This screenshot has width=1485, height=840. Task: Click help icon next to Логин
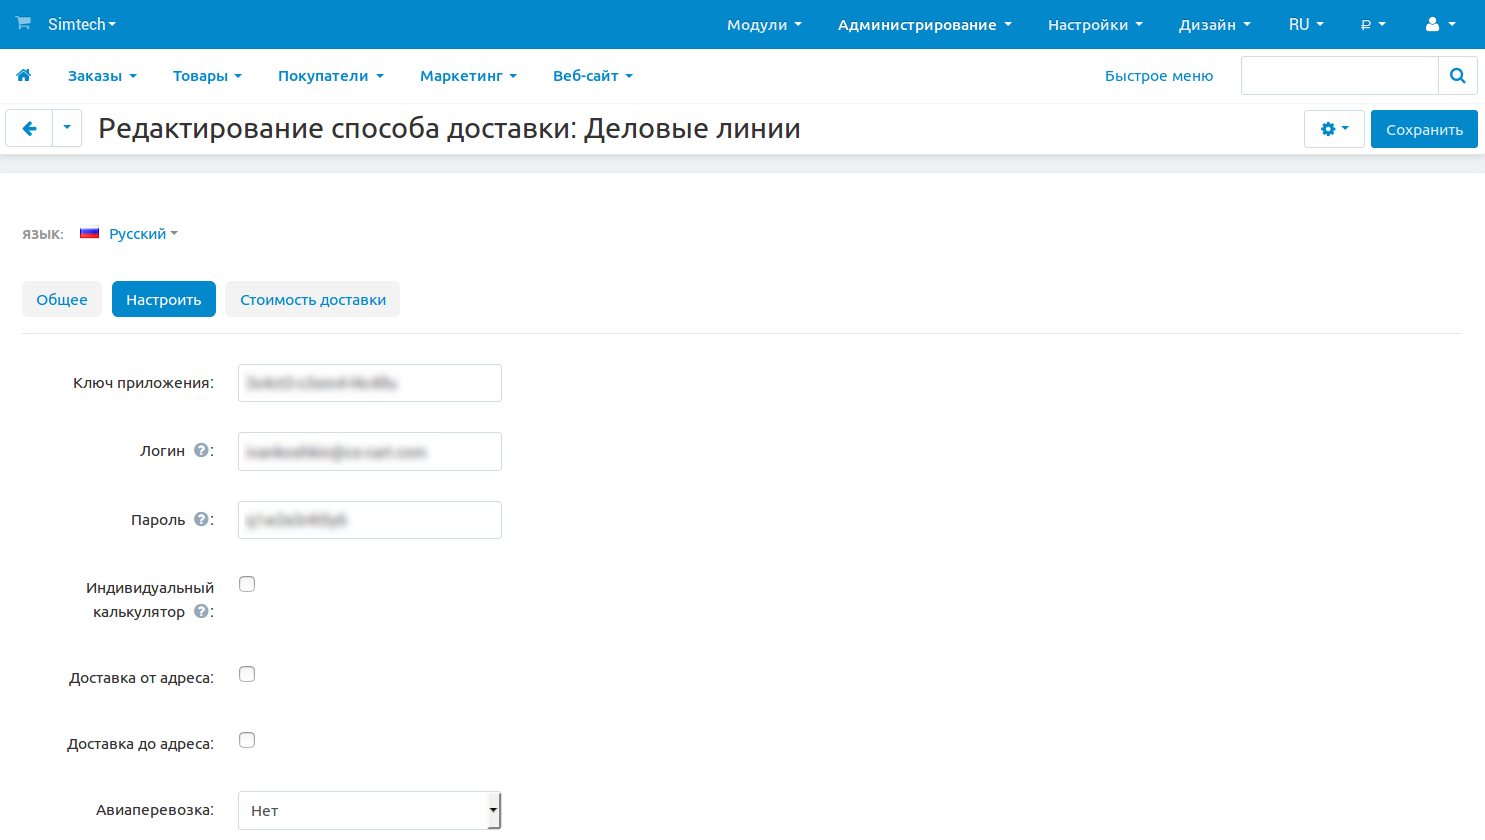point(201,450)
